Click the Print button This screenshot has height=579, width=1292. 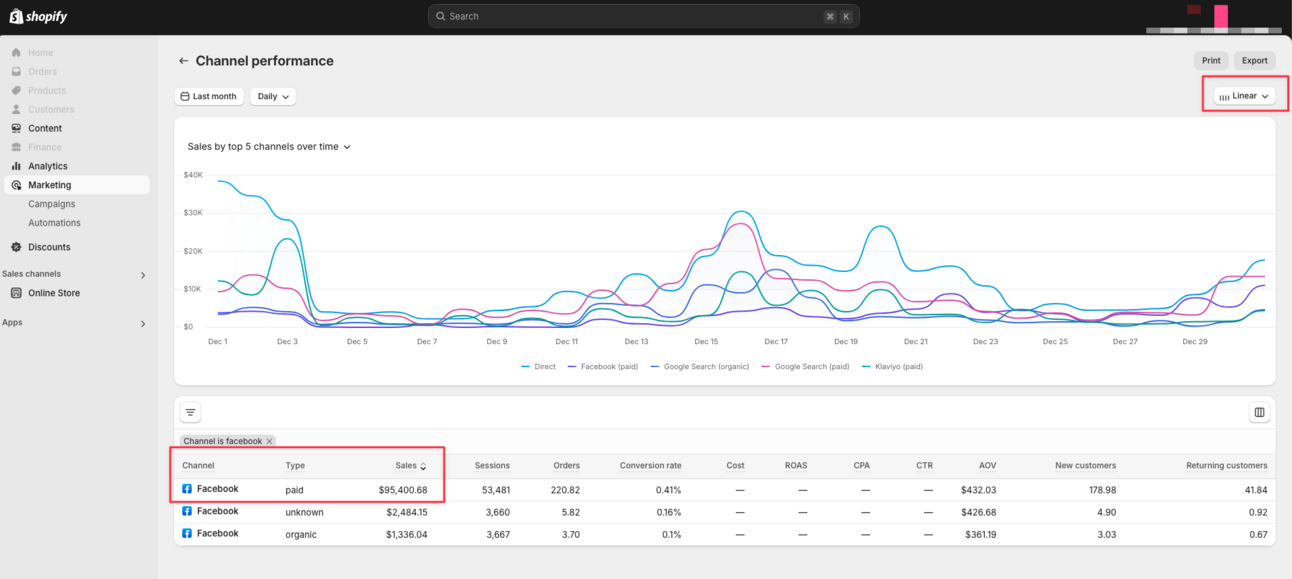point(1211,61)
